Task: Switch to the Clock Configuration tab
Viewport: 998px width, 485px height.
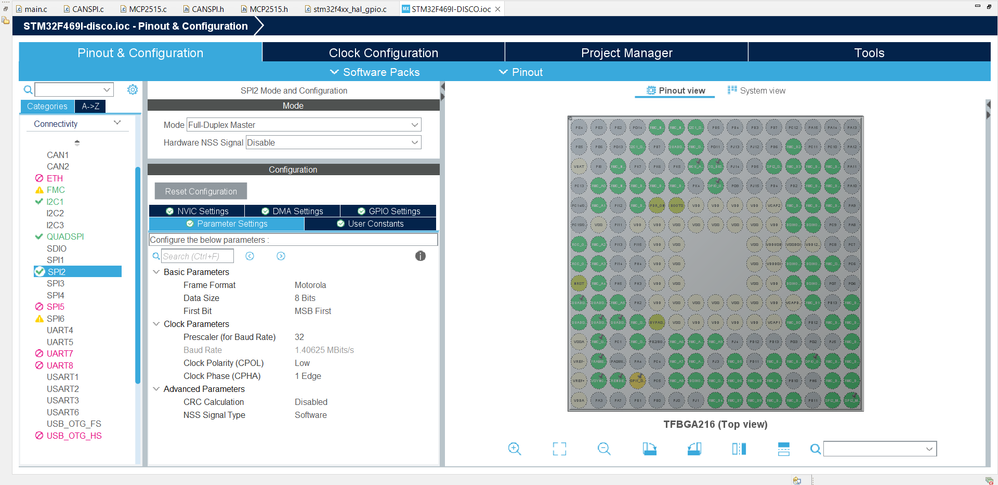Action: coord(383,53)
